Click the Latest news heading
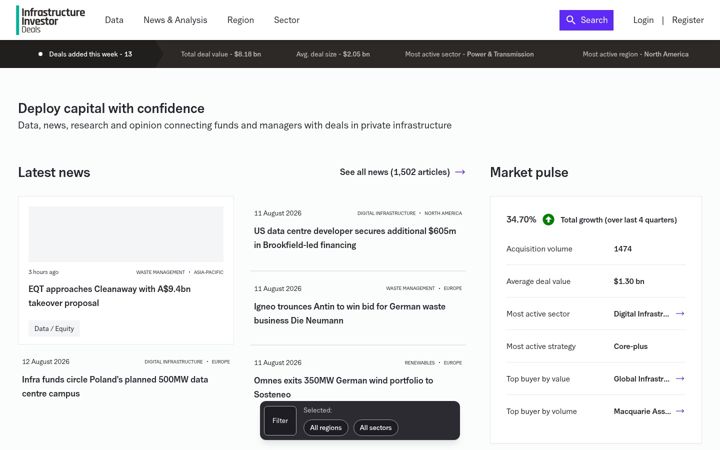 [x=54, y=172]
